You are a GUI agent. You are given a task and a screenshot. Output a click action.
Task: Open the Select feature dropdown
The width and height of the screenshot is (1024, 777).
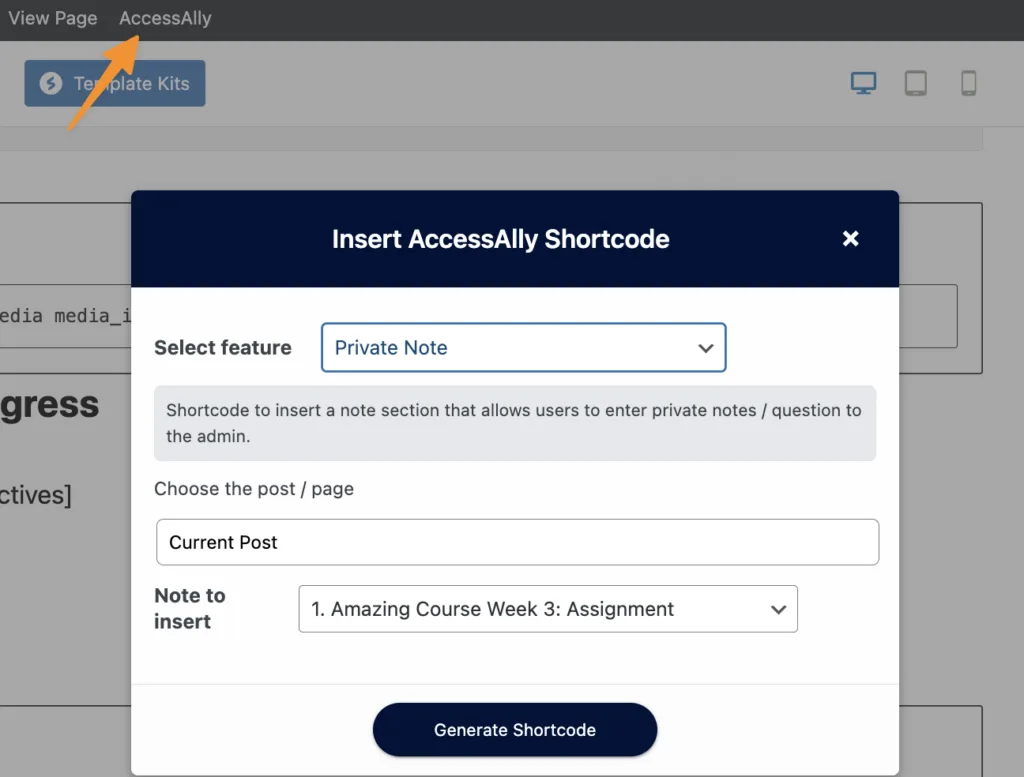tap(523, 347)
